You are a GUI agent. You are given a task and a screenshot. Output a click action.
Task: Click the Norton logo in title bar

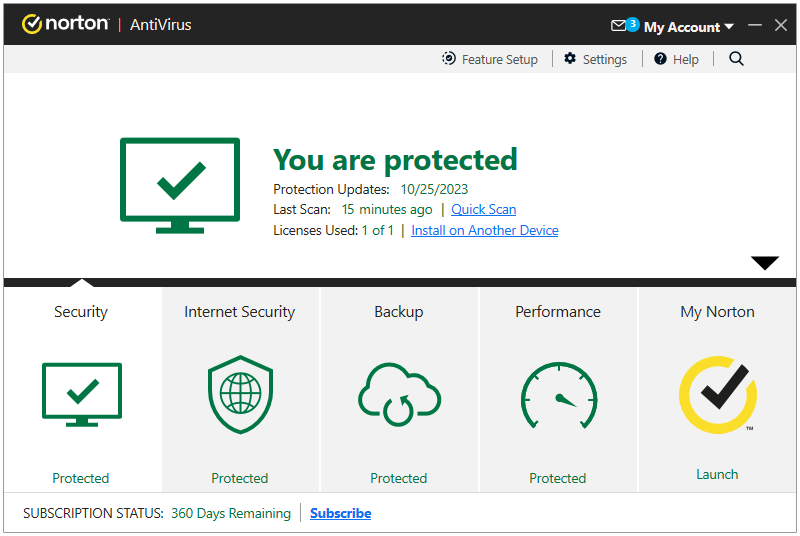[x=65, y=24]
